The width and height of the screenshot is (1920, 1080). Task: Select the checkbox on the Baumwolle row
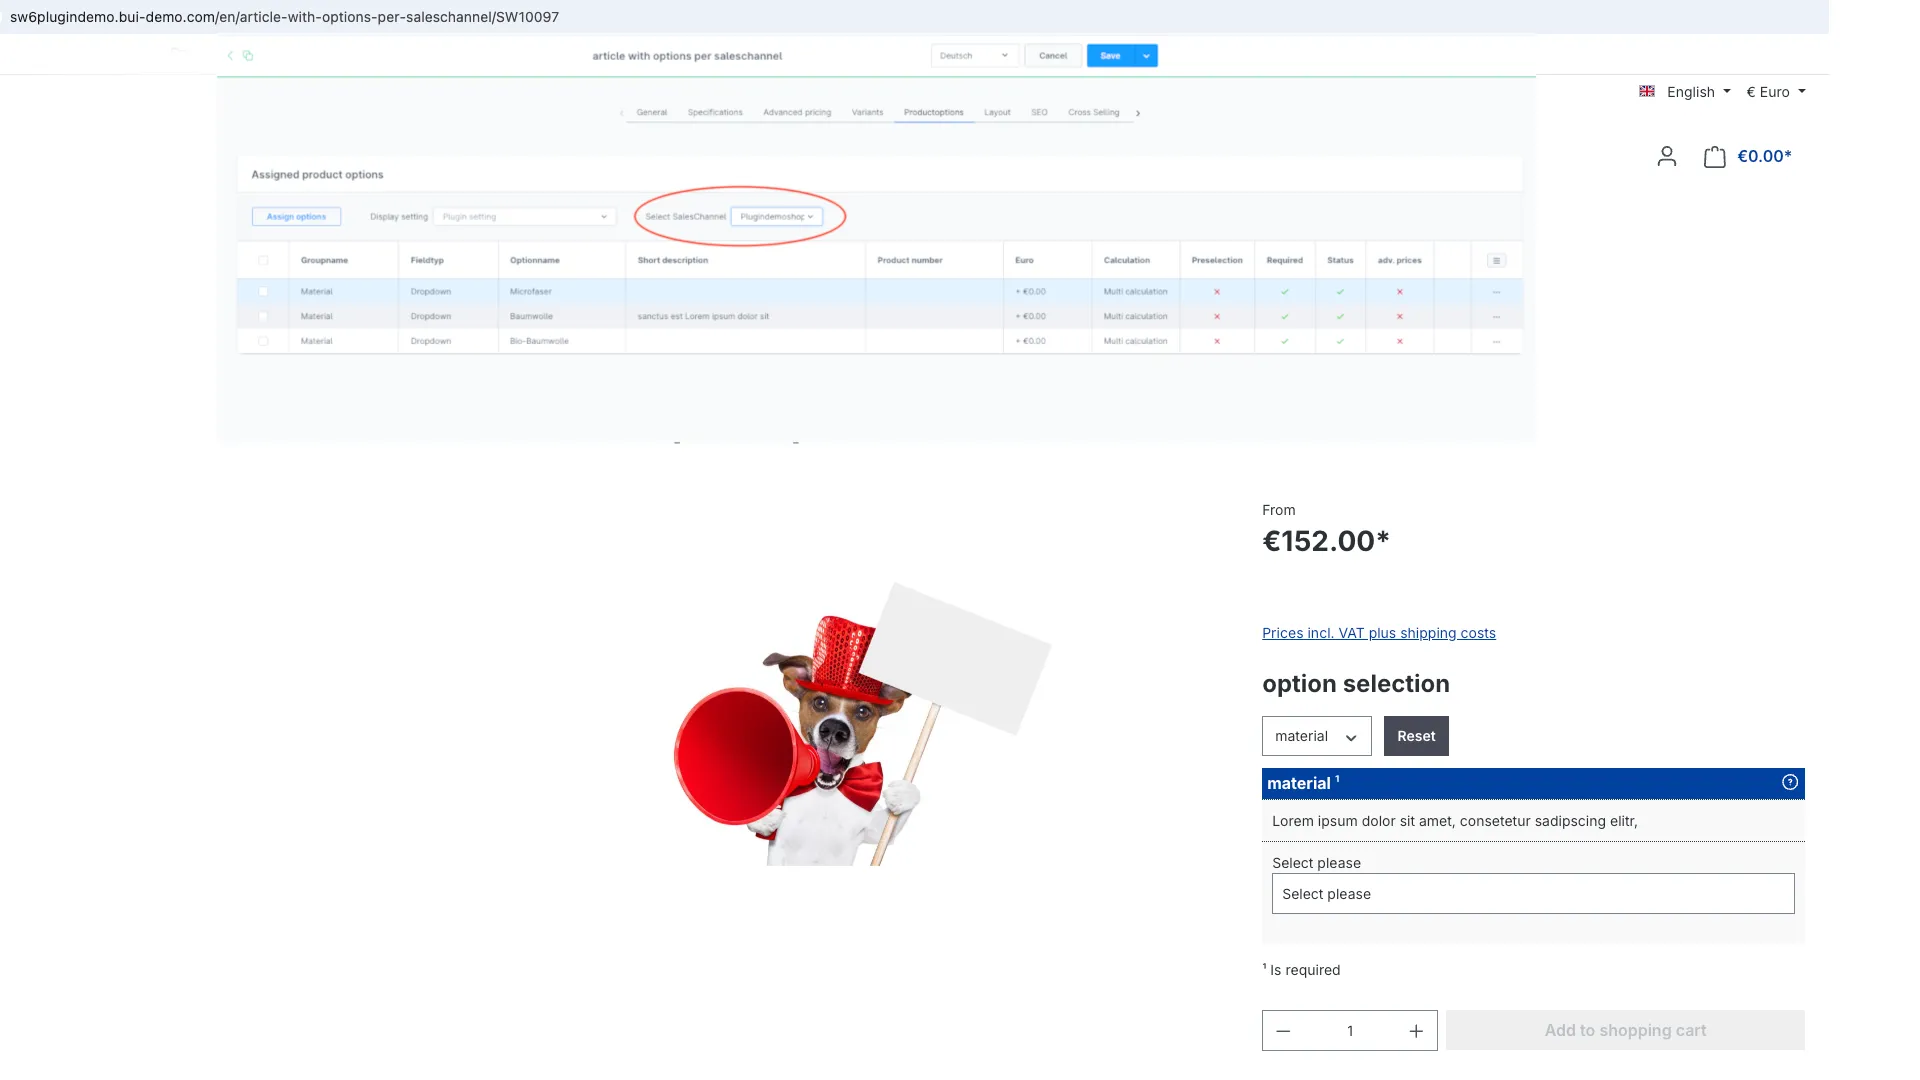pyautogui.click(x=264, y=316)
